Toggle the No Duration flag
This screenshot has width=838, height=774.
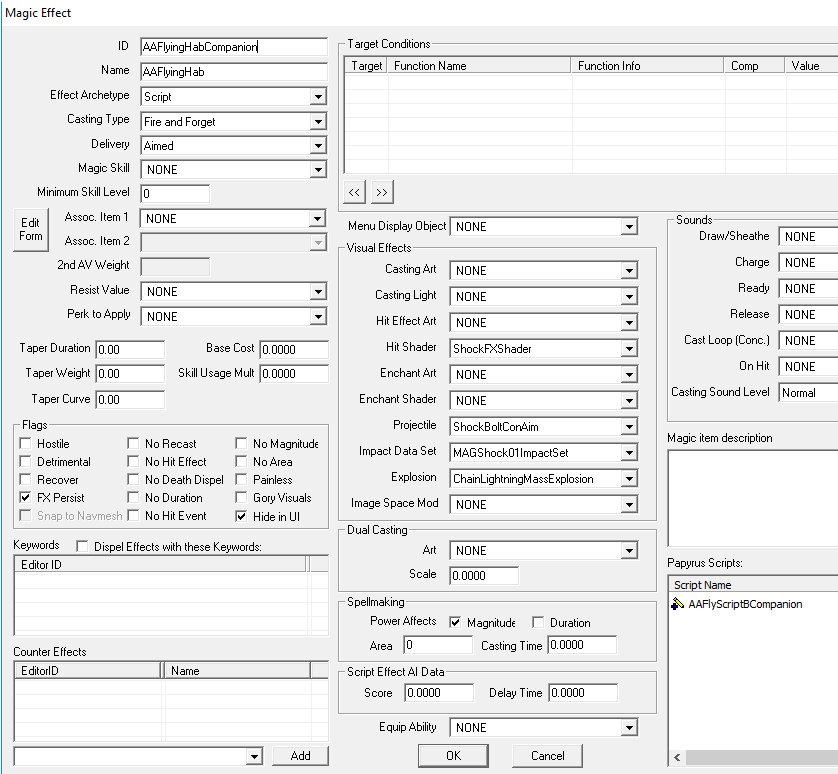click(x=133, y=498)
